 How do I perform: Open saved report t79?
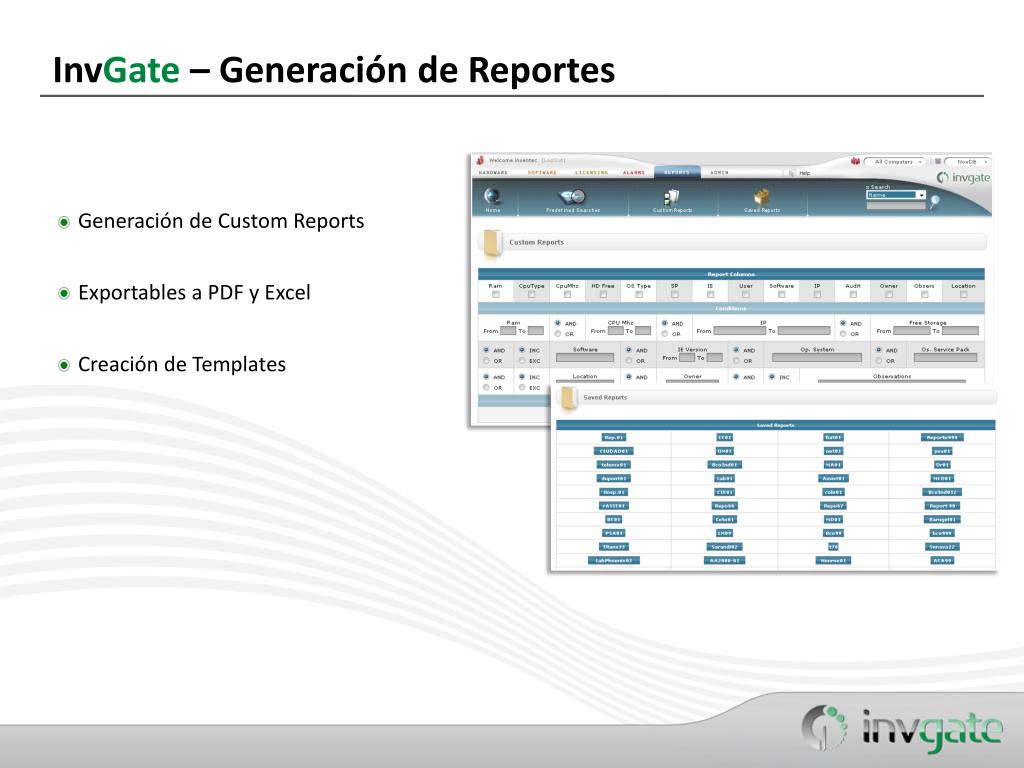(x=833, y=547)
